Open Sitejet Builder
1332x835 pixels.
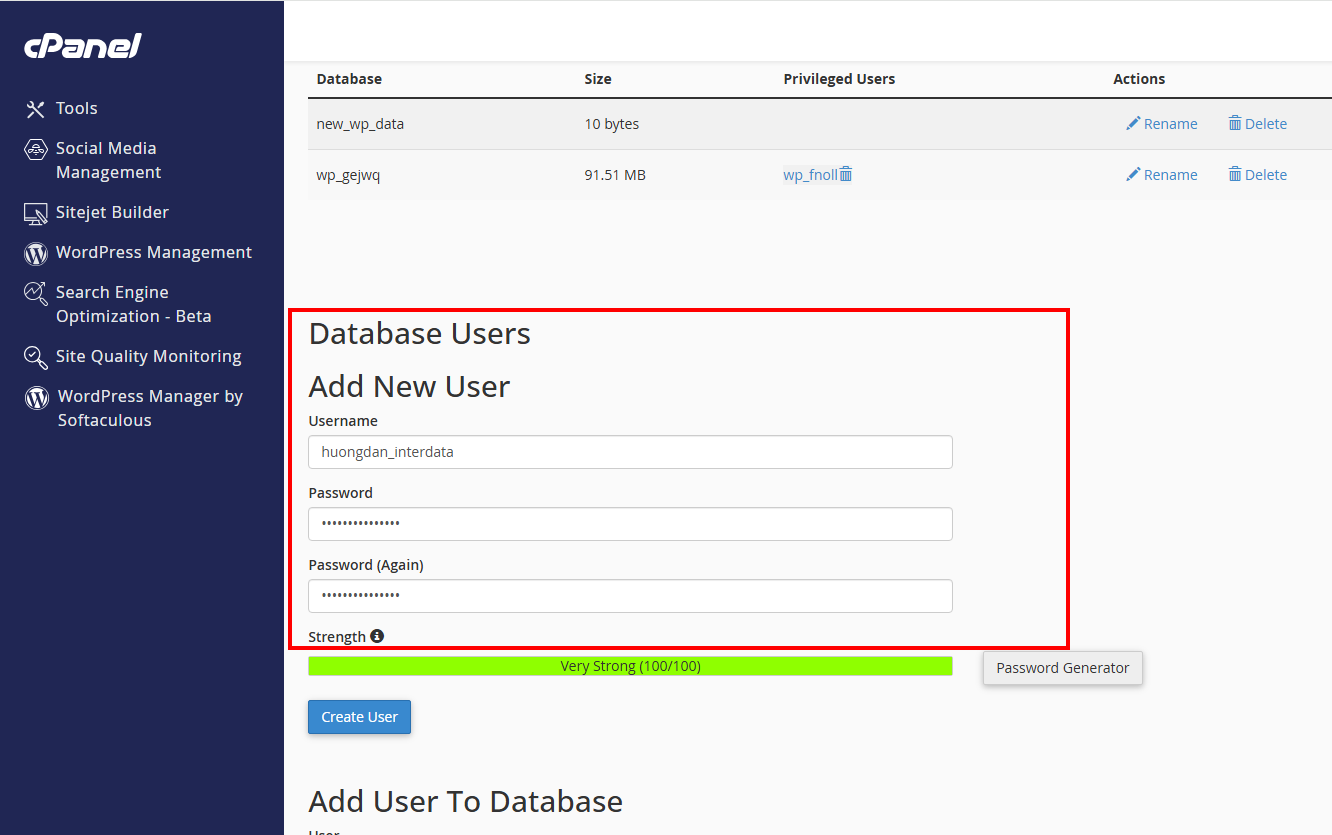(112, 212)
